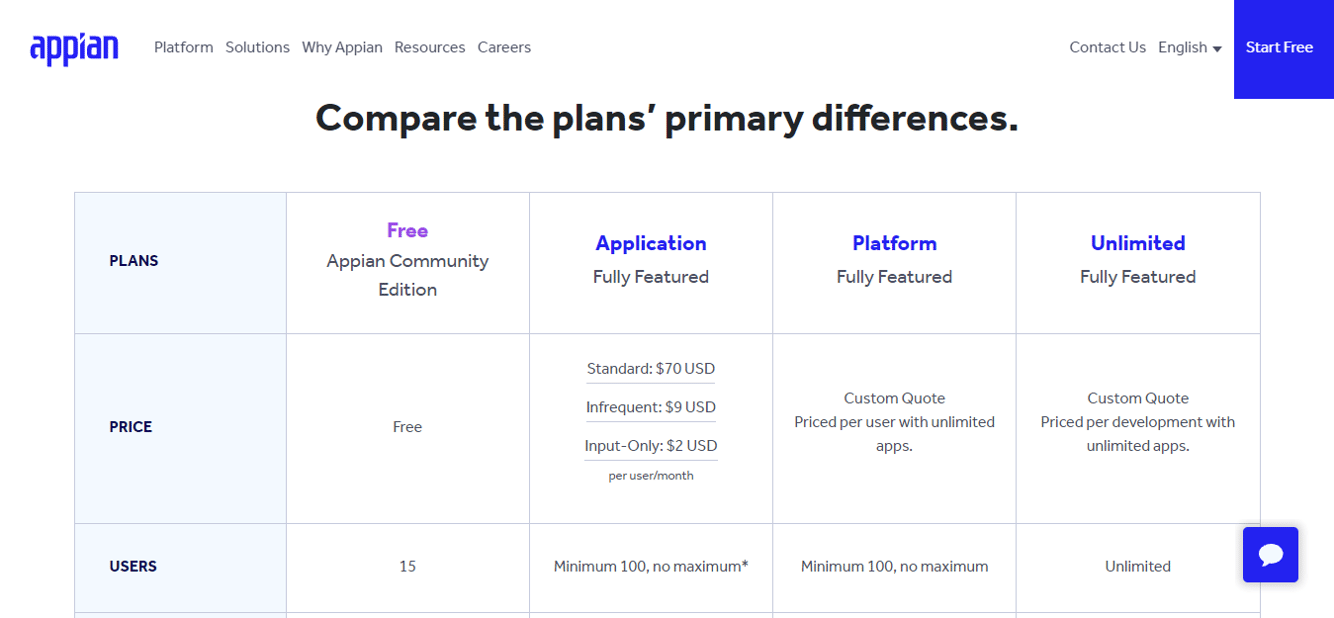This screenshot has width=1334, height=618.
Task: Open the Platform menu
Action: [183, 47]
